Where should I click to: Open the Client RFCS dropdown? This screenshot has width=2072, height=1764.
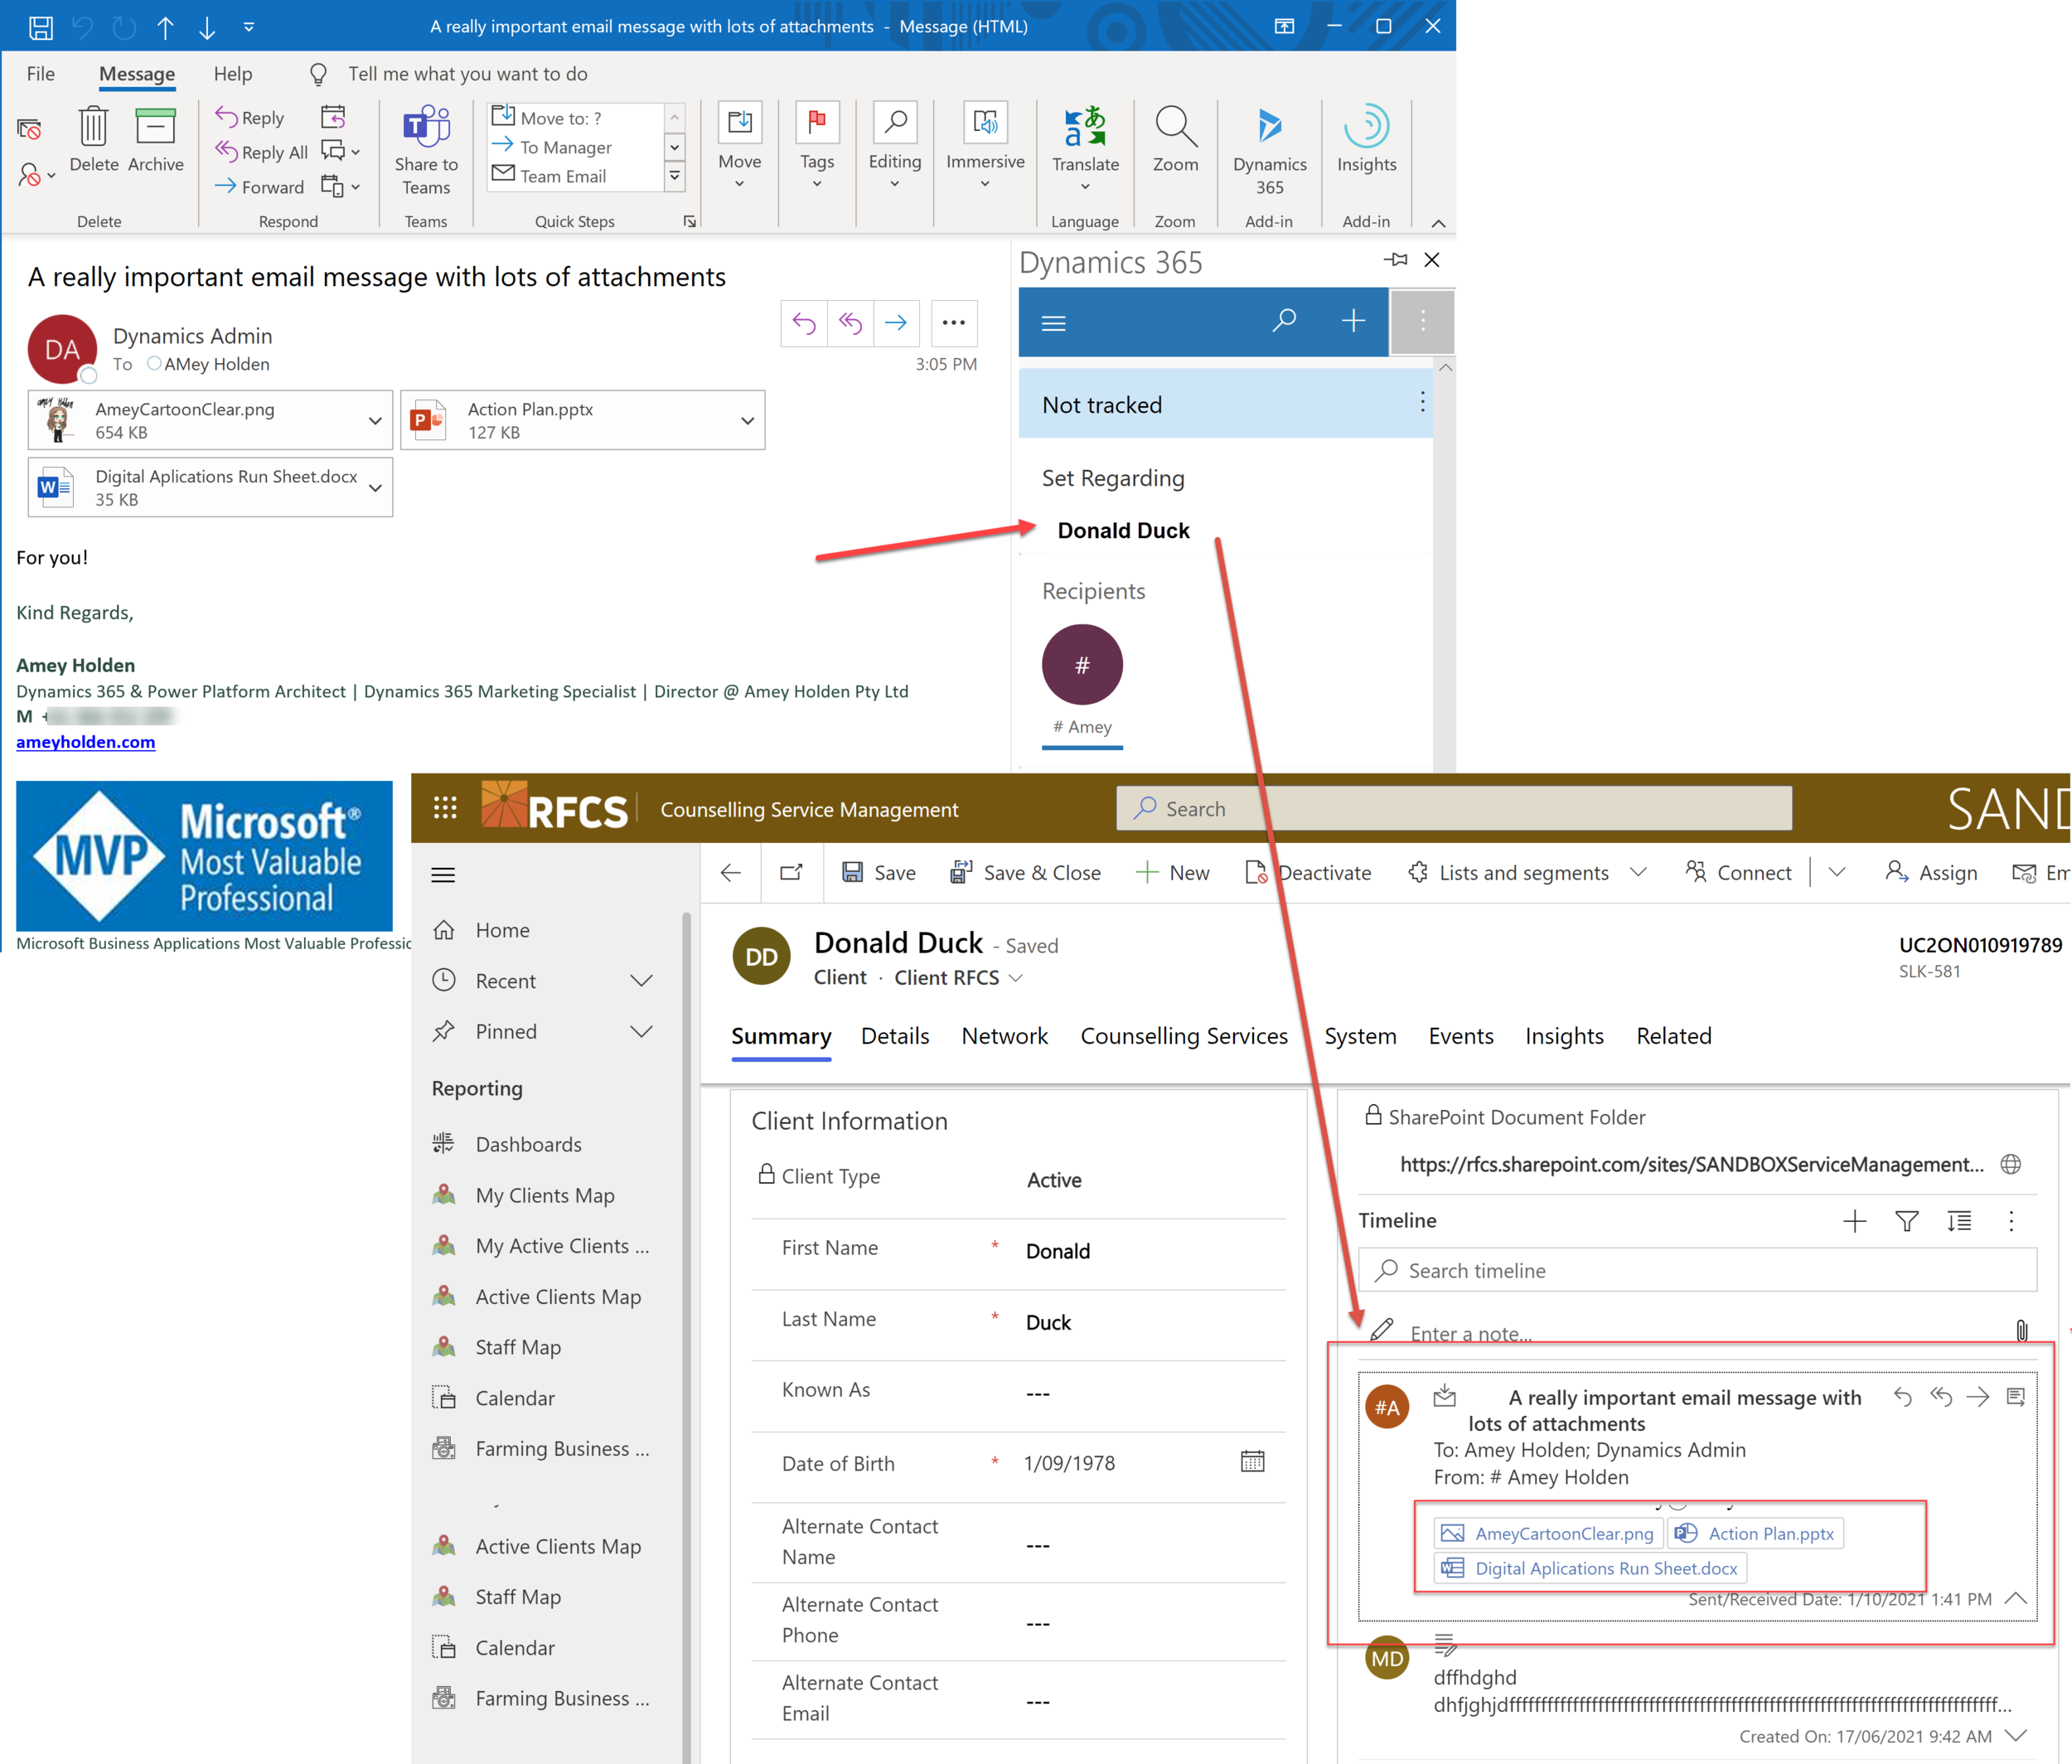tap(1016, 978)
